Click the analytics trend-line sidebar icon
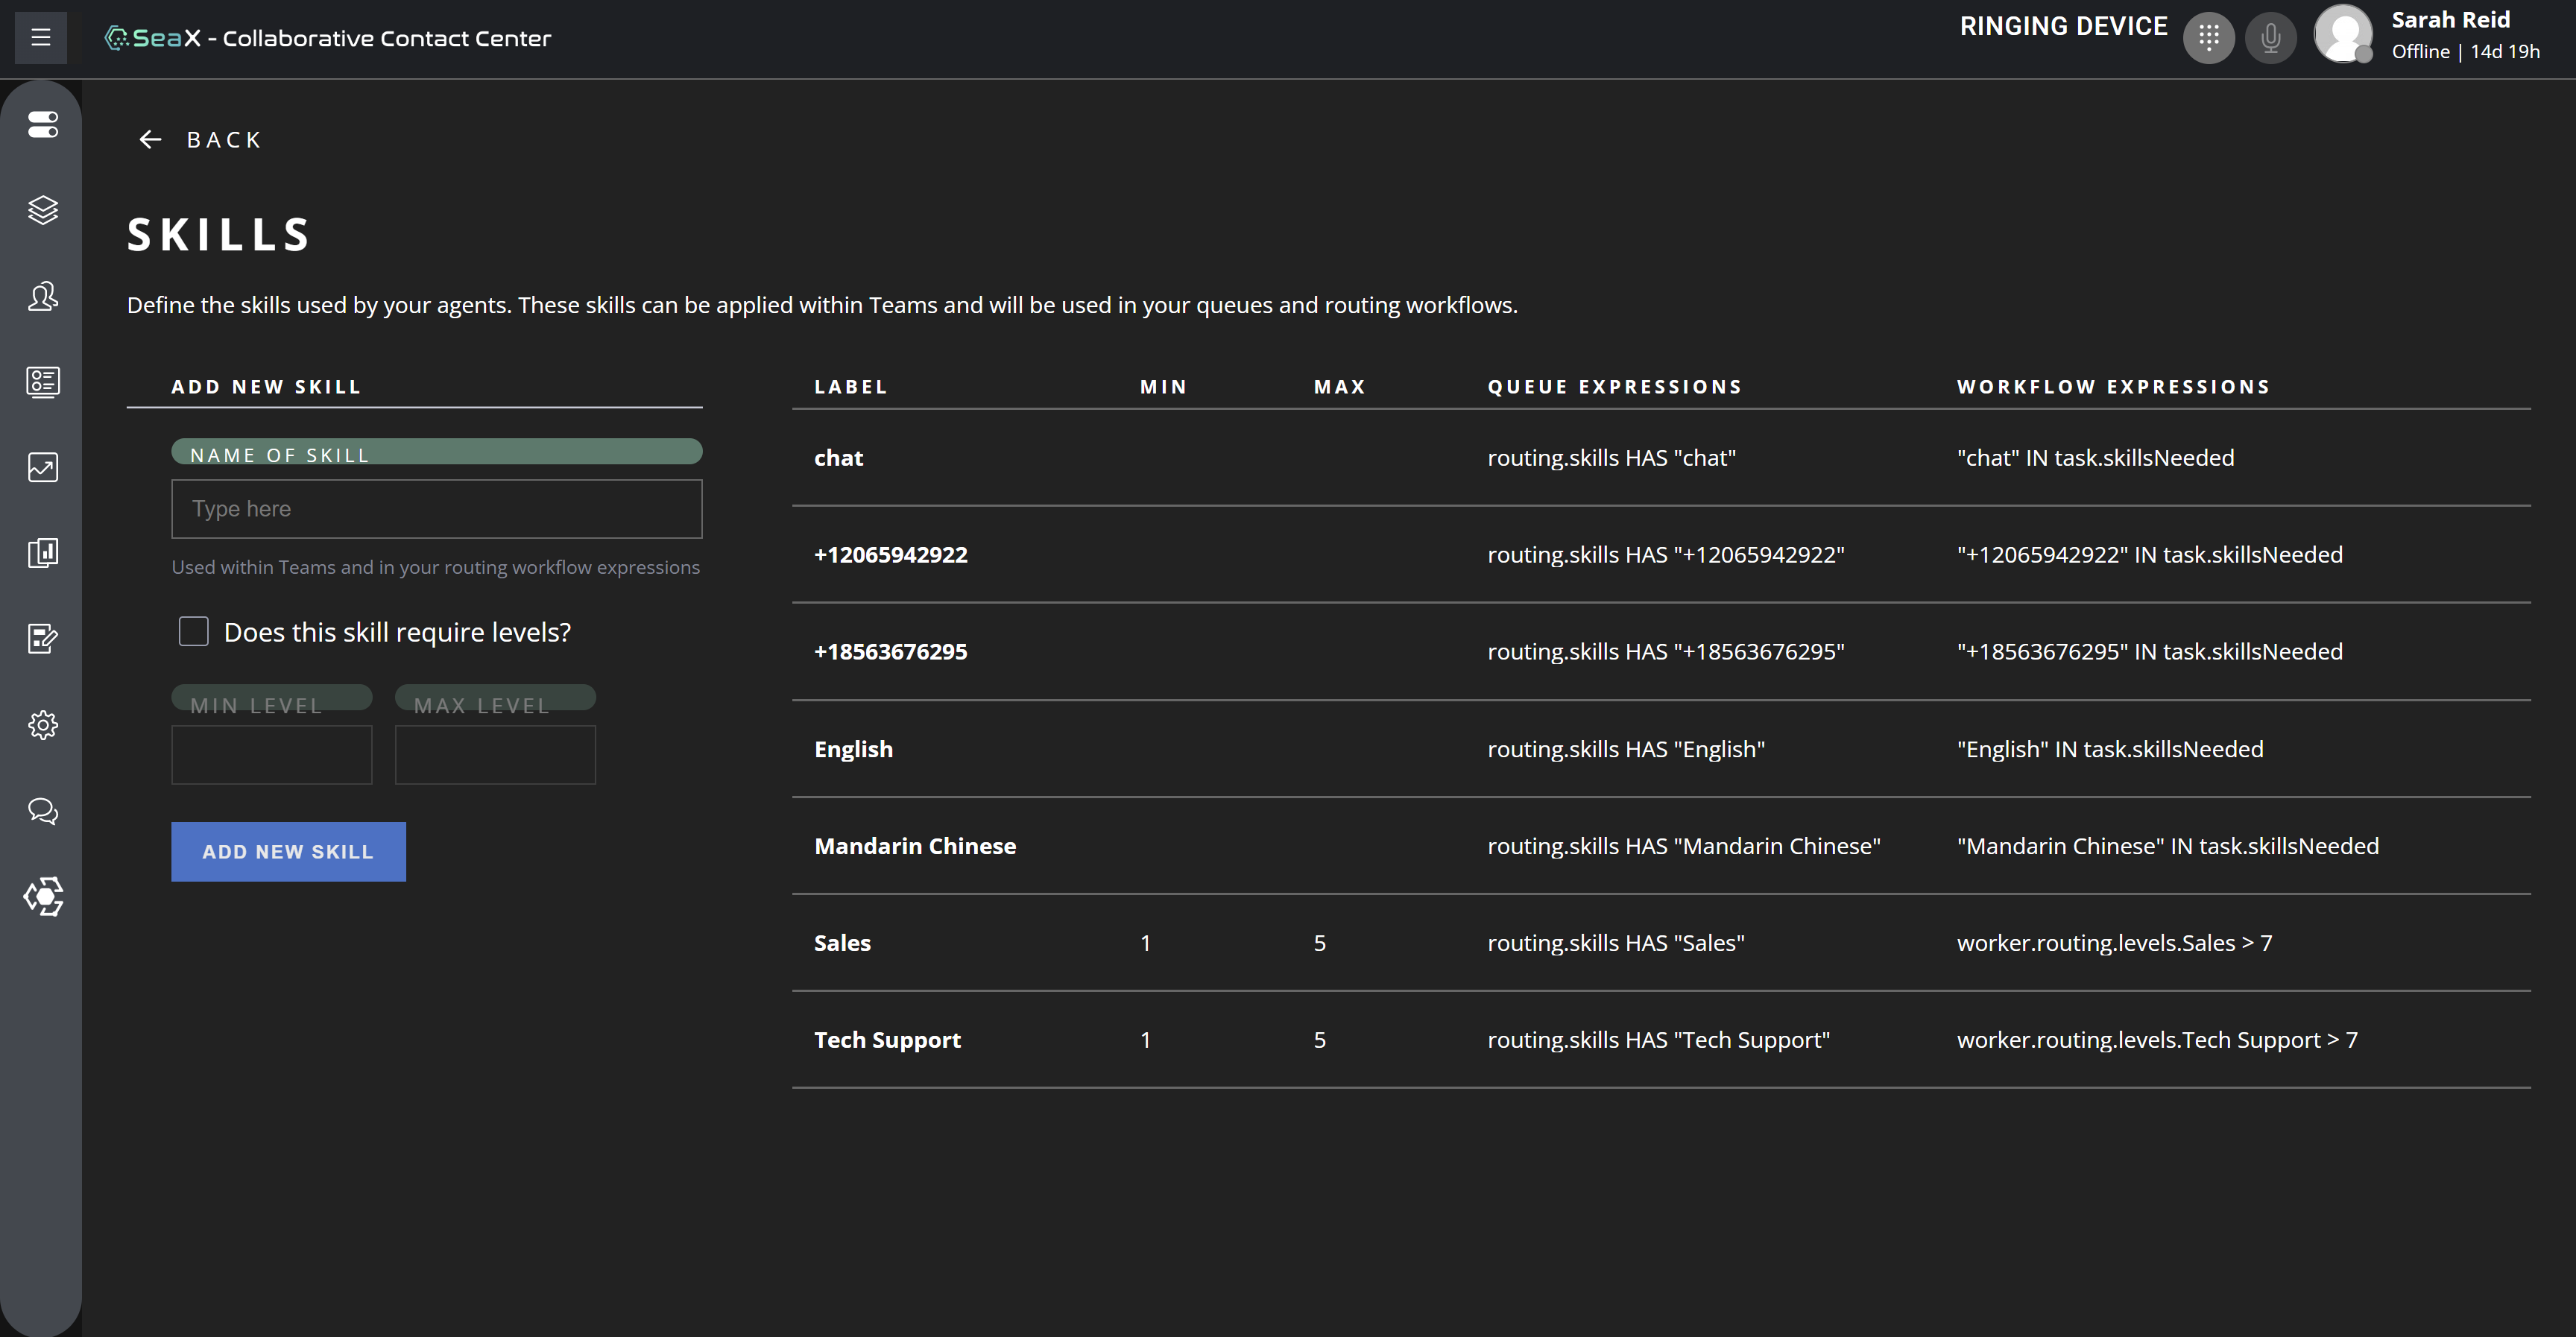 [42, 467]
